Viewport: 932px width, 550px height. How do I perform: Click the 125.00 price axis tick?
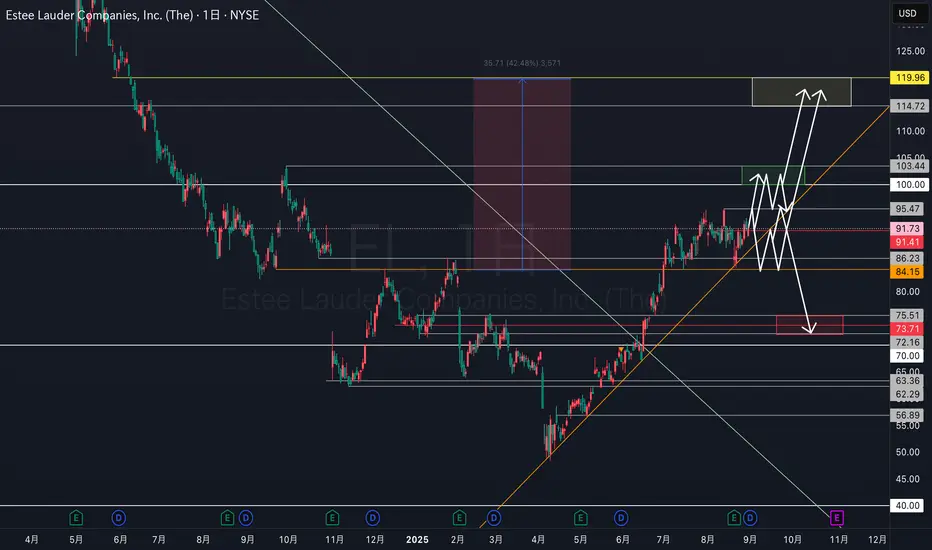pyautogui.click(x=910, y=51)
